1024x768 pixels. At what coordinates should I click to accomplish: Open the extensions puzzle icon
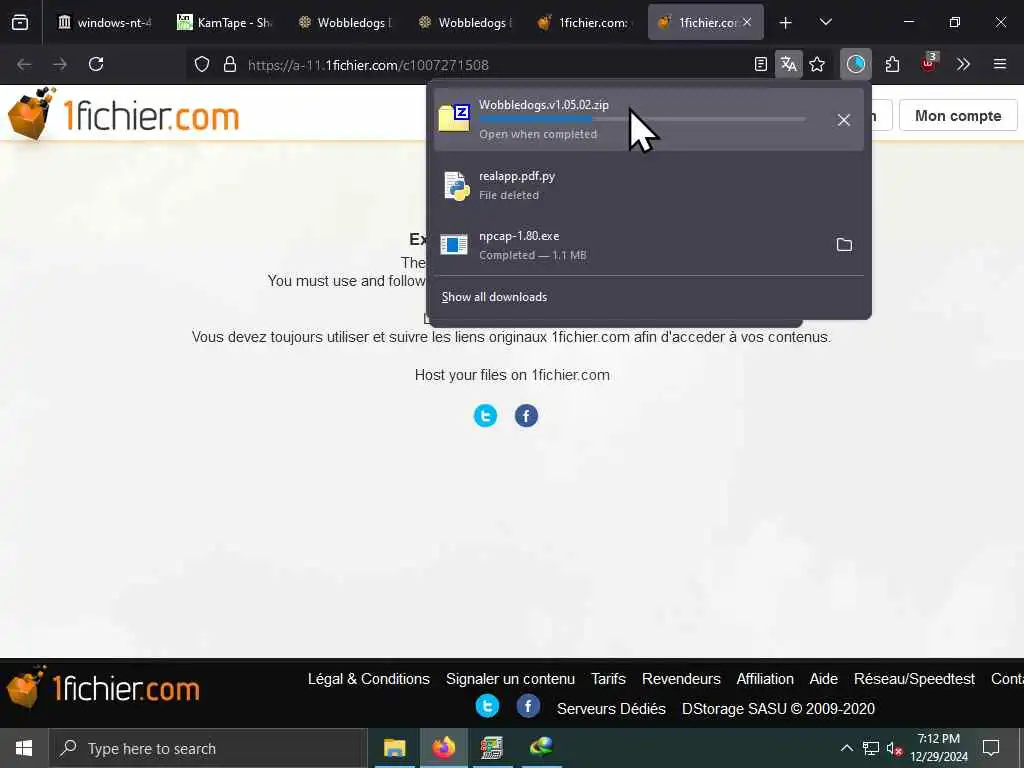pos(893,64)
